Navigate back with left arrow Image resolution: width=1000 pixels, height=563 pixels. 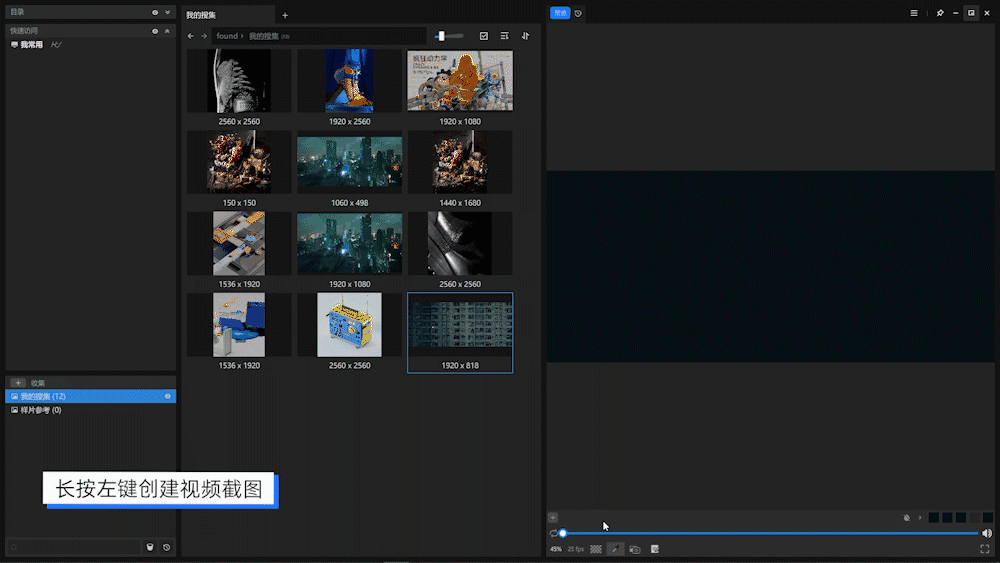click(x=191, y=36)
